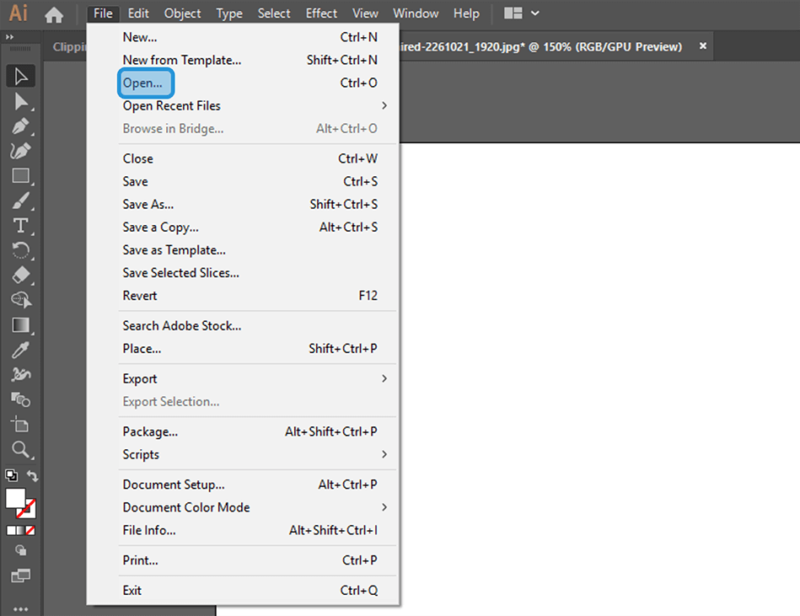Screen dimensions: 800x616
Task: Expand the Export submenu
Action: pos(384,379)
